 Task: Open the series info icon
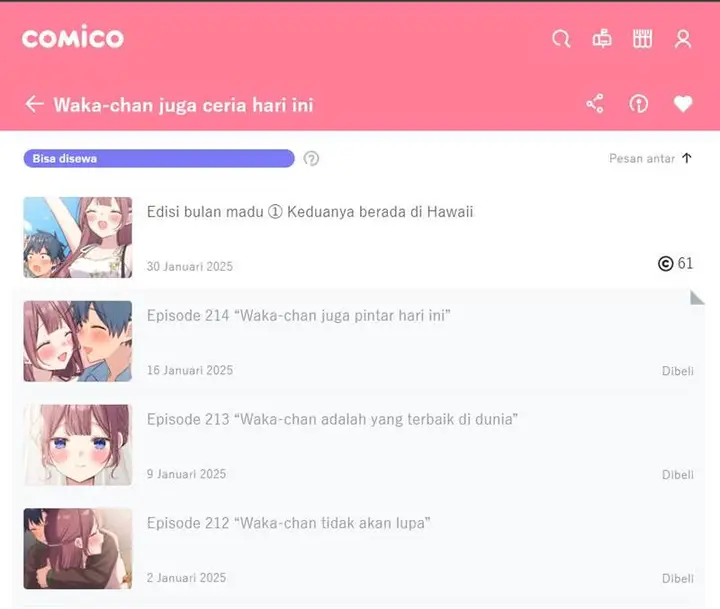(639, 104)
